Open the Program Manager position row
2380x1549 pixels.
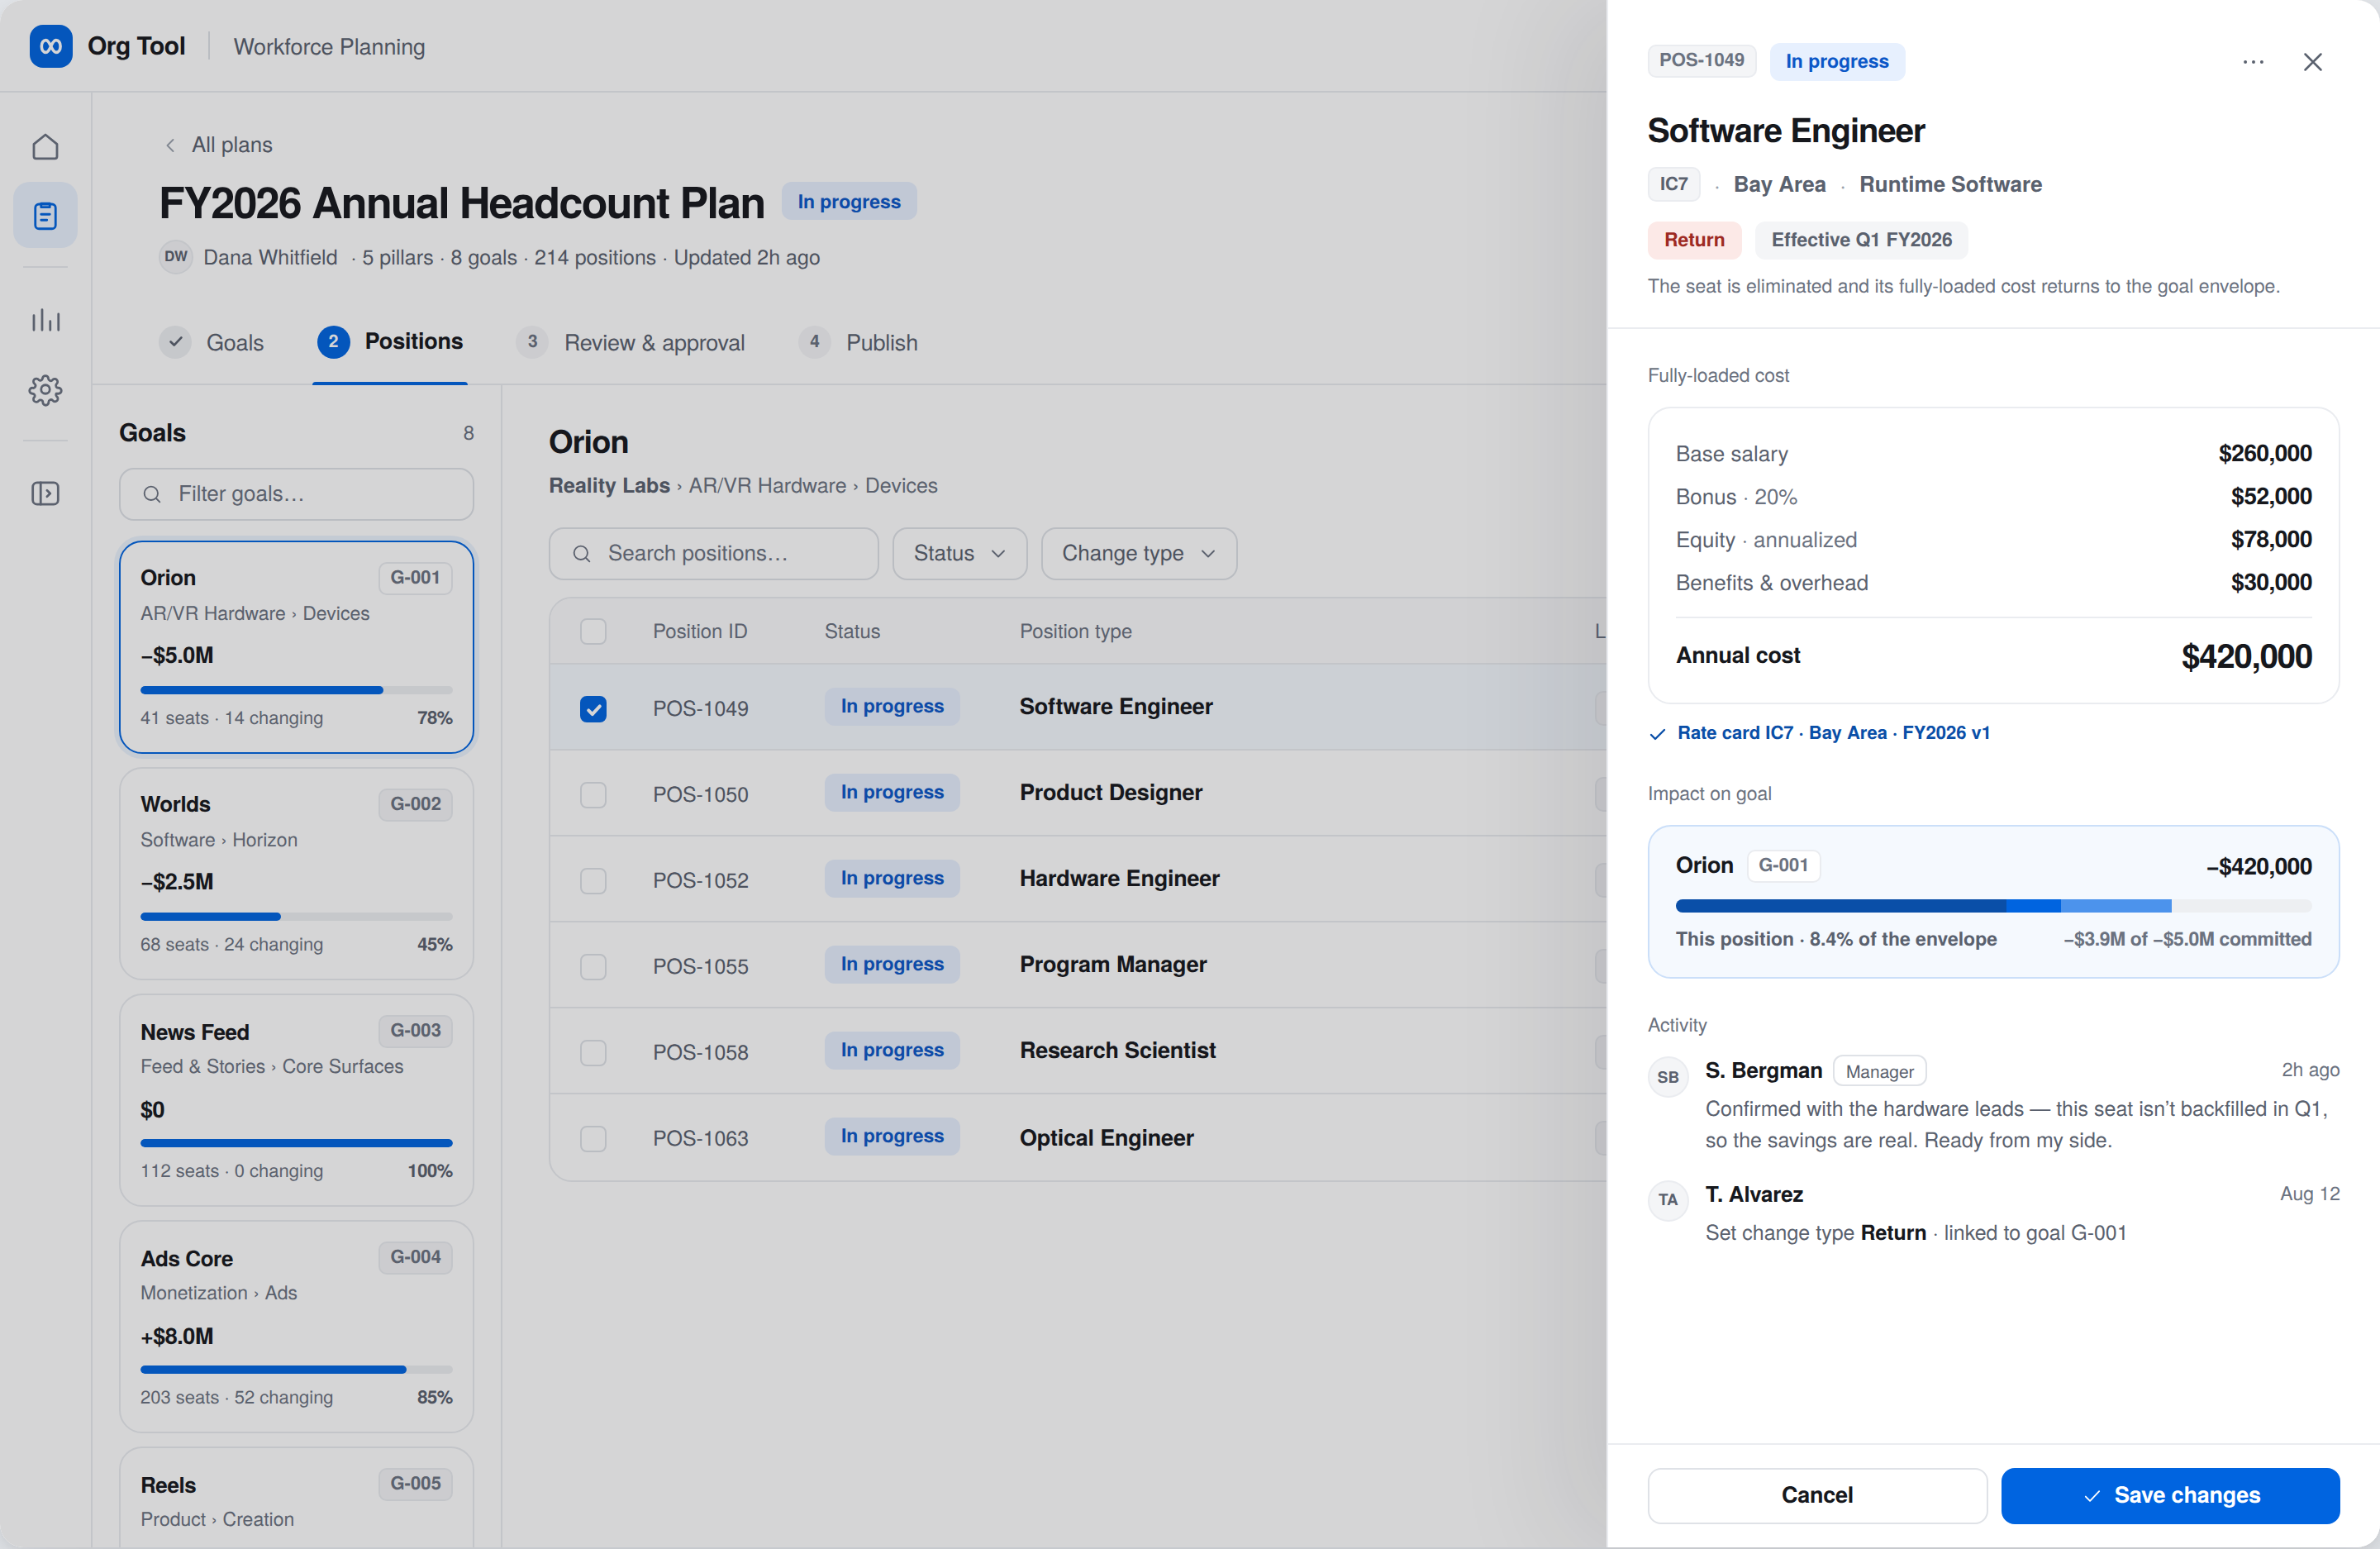point(1078,965)
